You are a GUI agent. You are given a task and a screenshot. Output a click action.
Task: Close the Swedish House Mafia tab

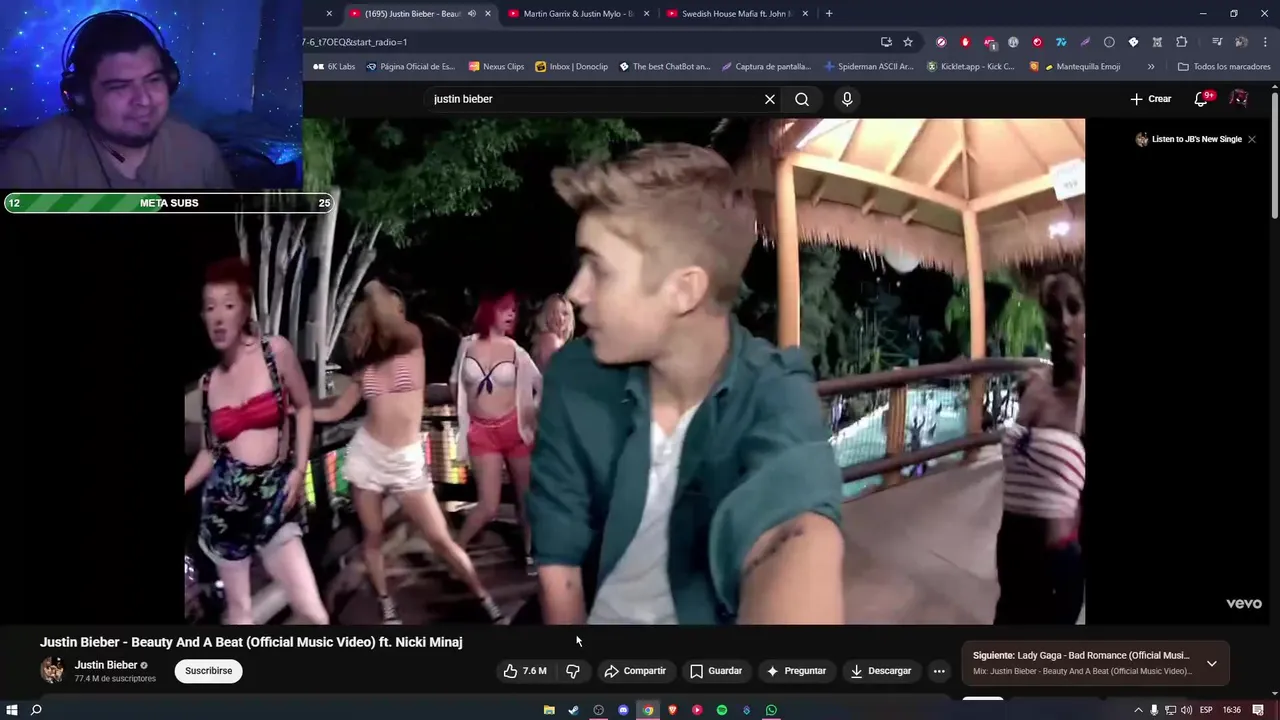tap(805, 13)
